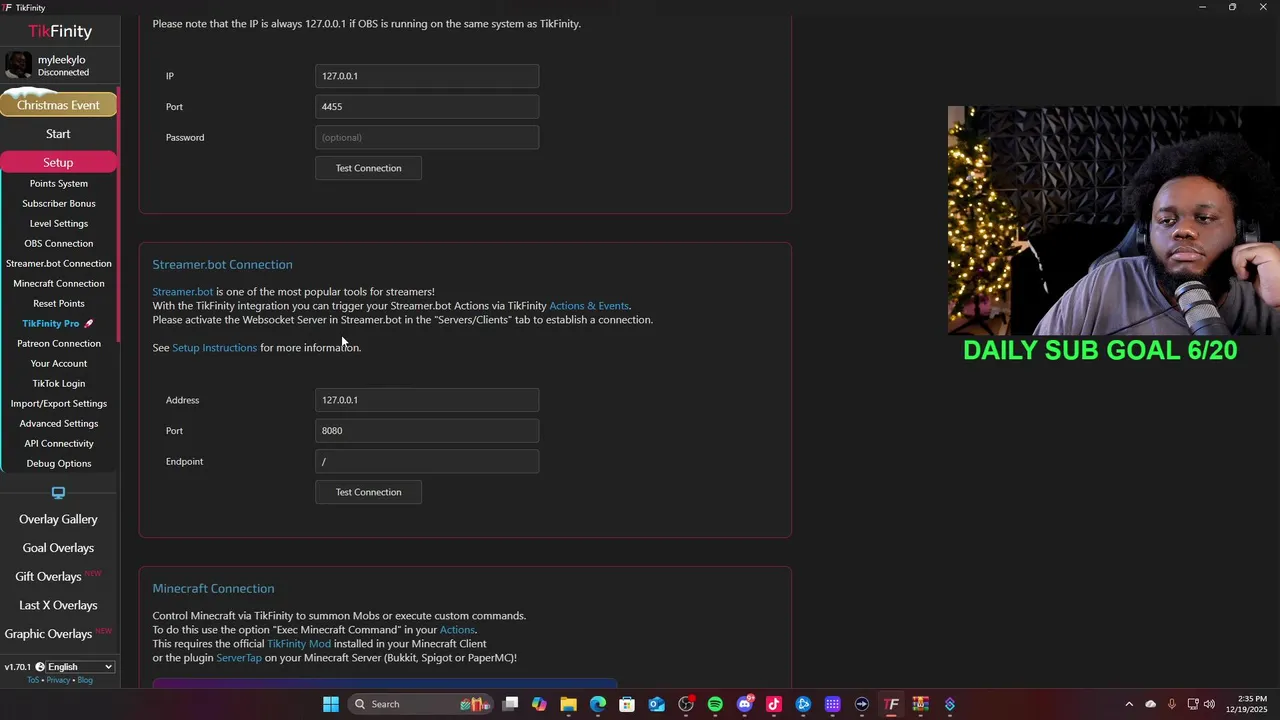Open Discord from the taskbar
Screen dimensions: 1280x720
point(744,704)
